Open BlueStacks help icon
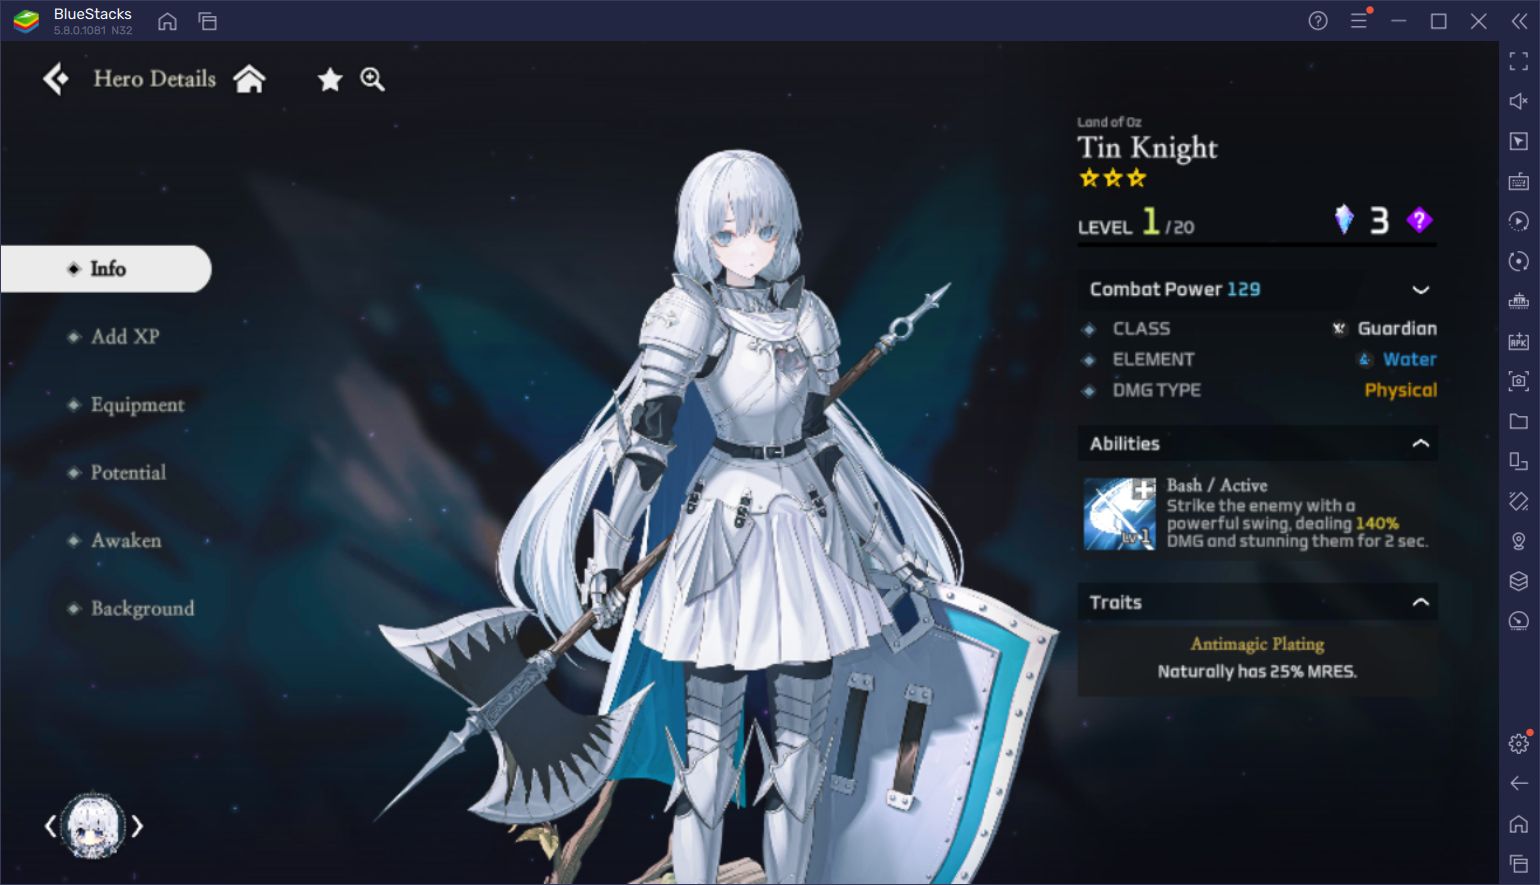The height and width of the screenshot is (885, 1540). (x=1318, y=21)
